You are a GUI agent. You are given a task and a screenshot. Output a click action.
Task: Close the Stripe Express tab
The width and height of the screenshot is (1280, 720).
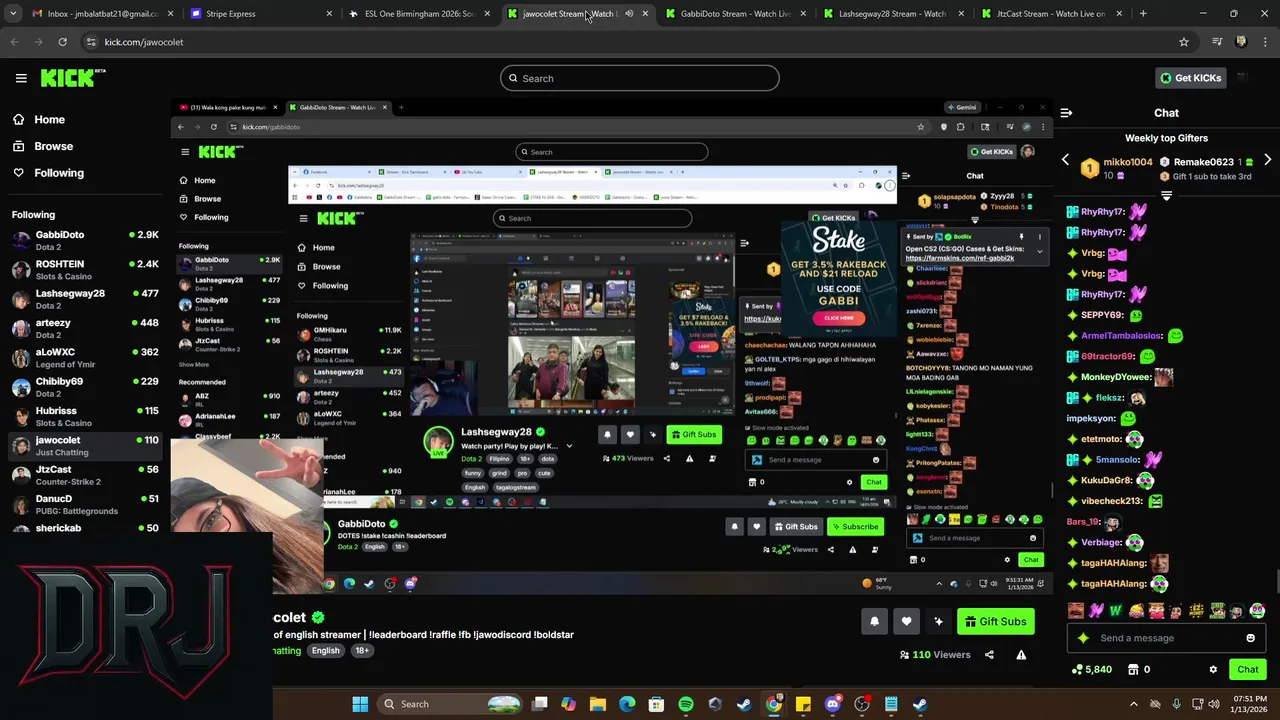point(329,14)
